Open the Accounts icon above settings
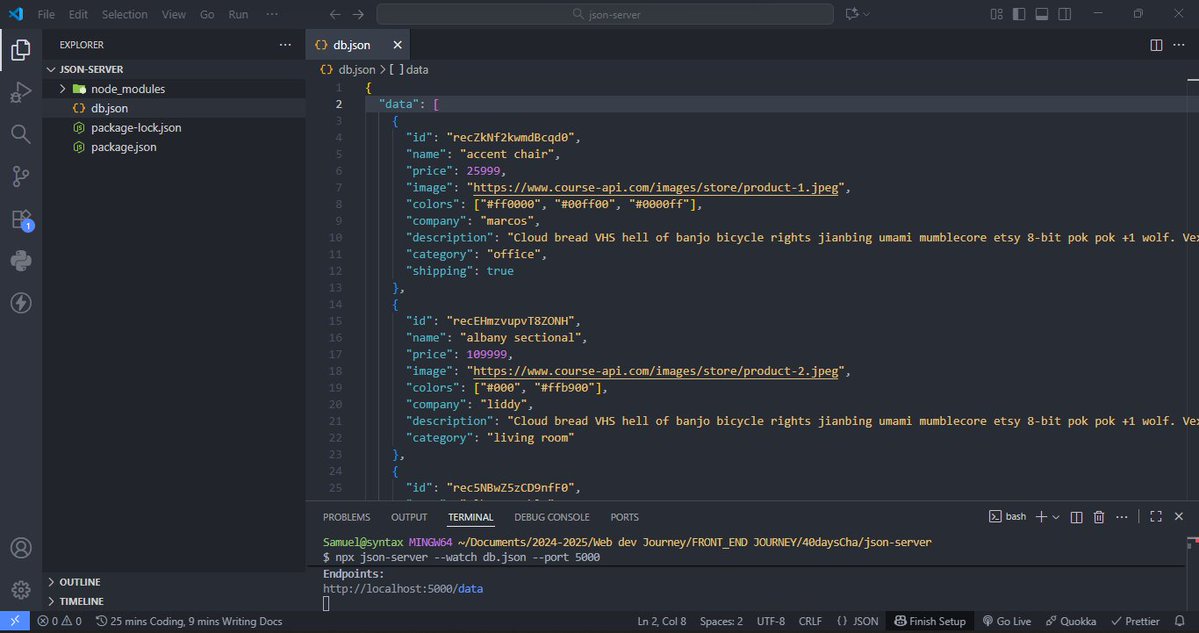Screen dimensions: 1199x633 [20, 547]
